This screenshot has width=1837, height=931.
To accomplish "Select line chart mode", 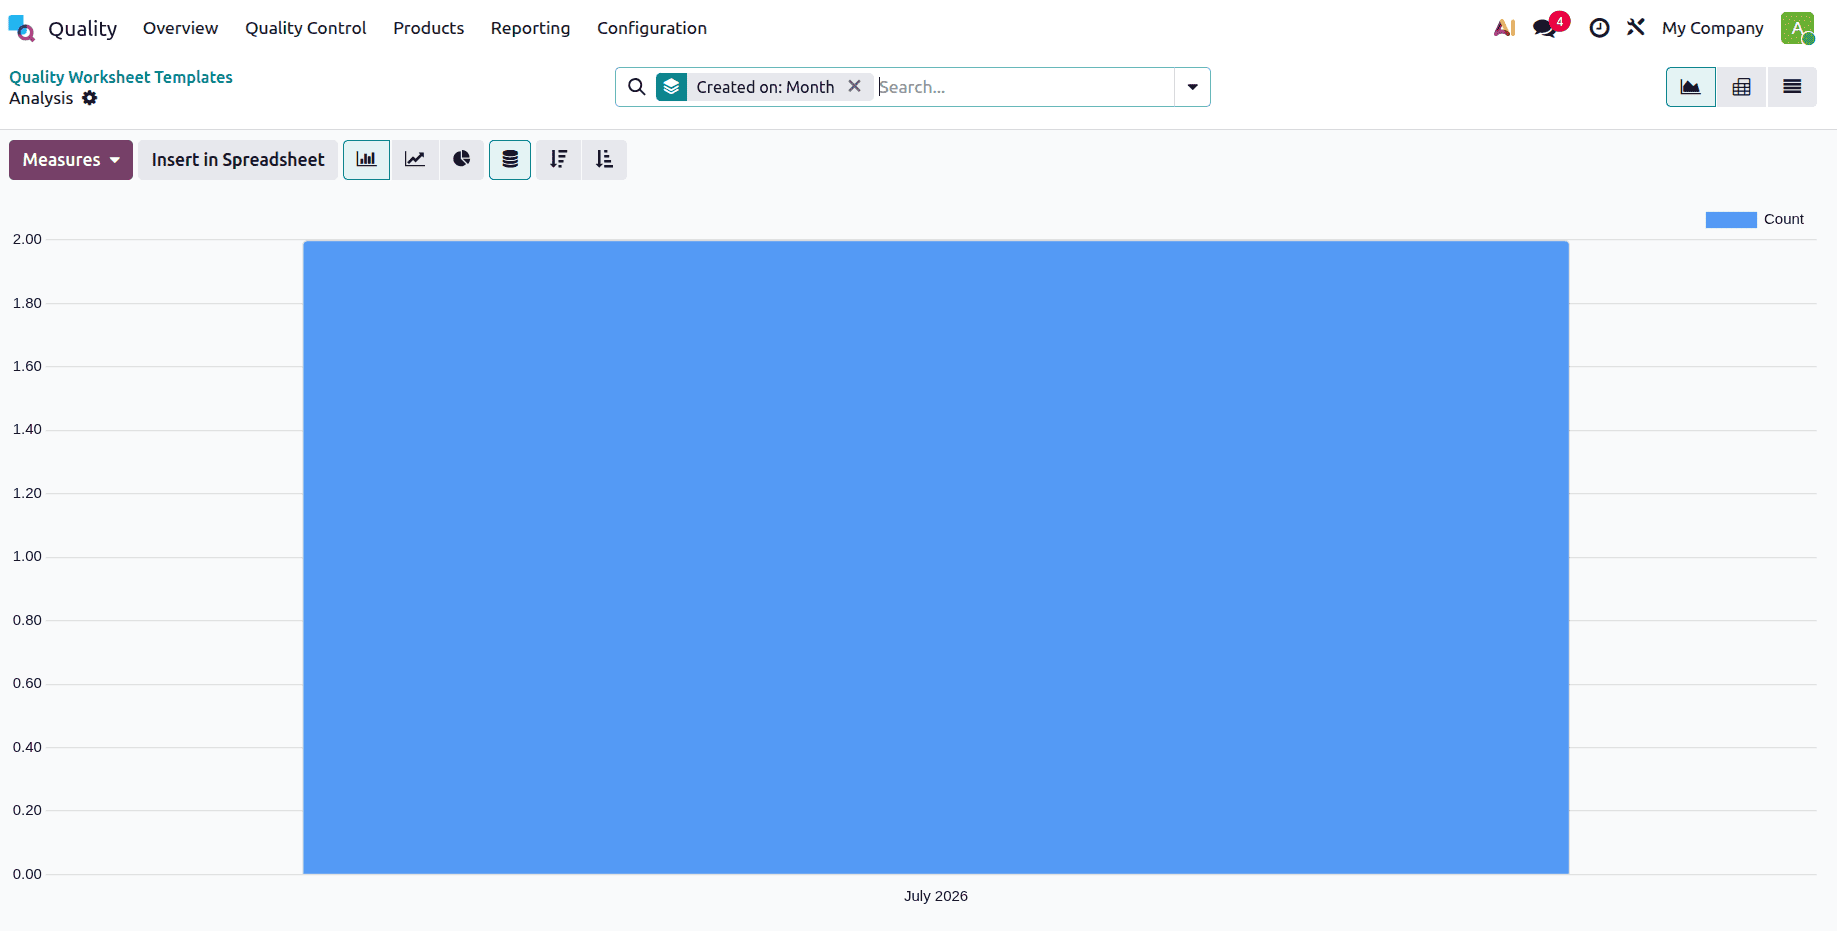I will click(x=415, y=160).
